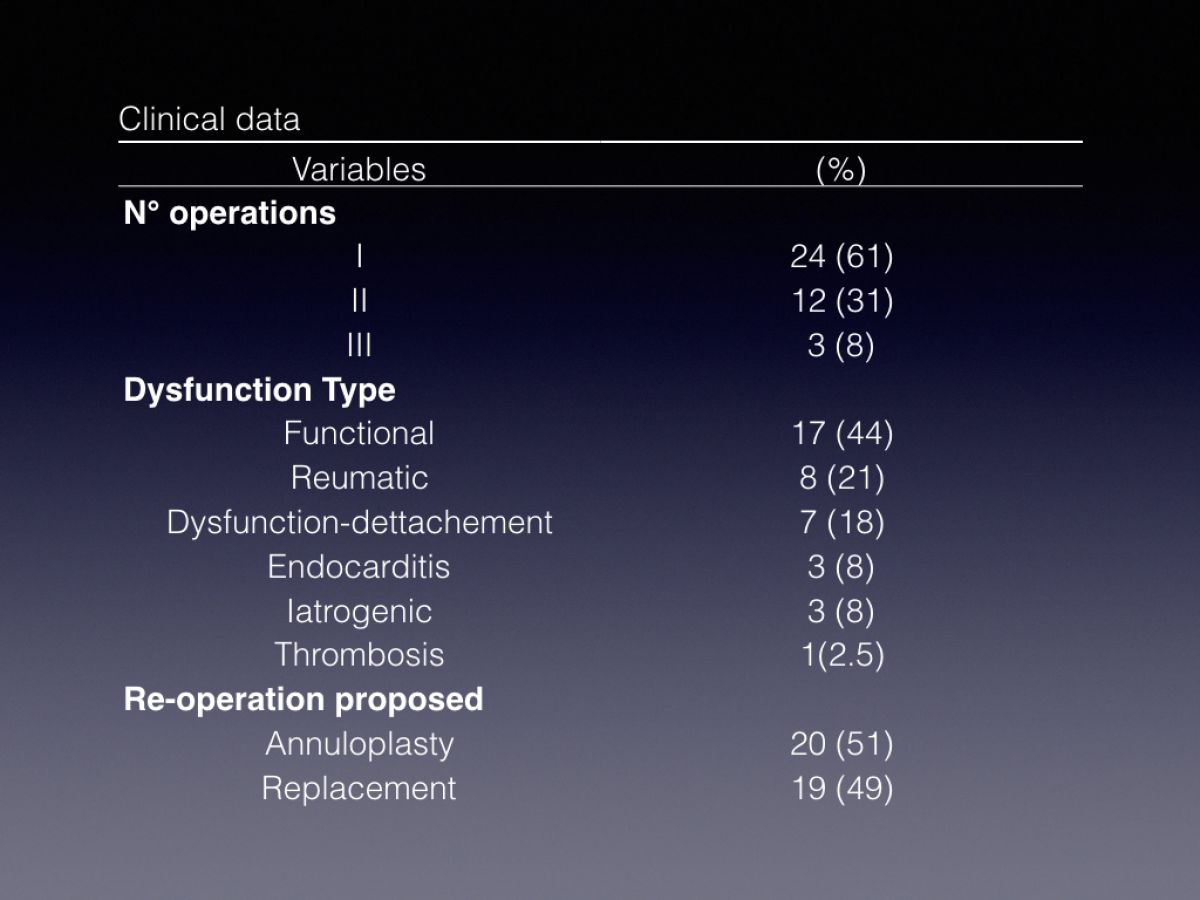The image size is (1200, 900).
Task: Click the 'Dysfunction-dettachement' row label
Action: point(359,522)
